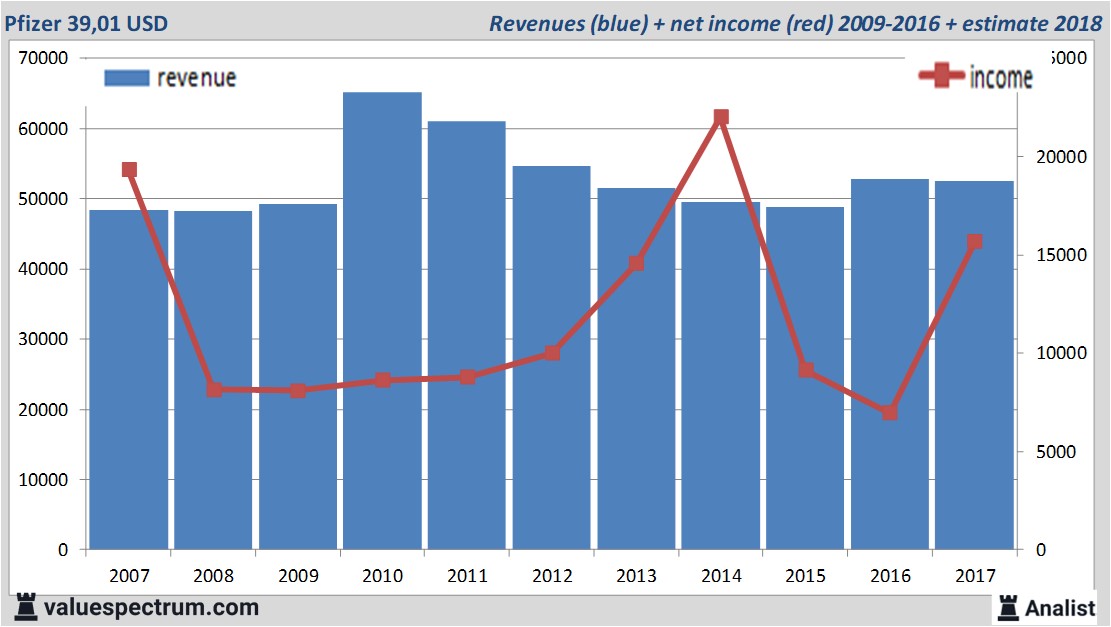This screenshot has width=1111, height=627.
Task: Click the blue revenue legend swatch
Action: tap(127, 78)
